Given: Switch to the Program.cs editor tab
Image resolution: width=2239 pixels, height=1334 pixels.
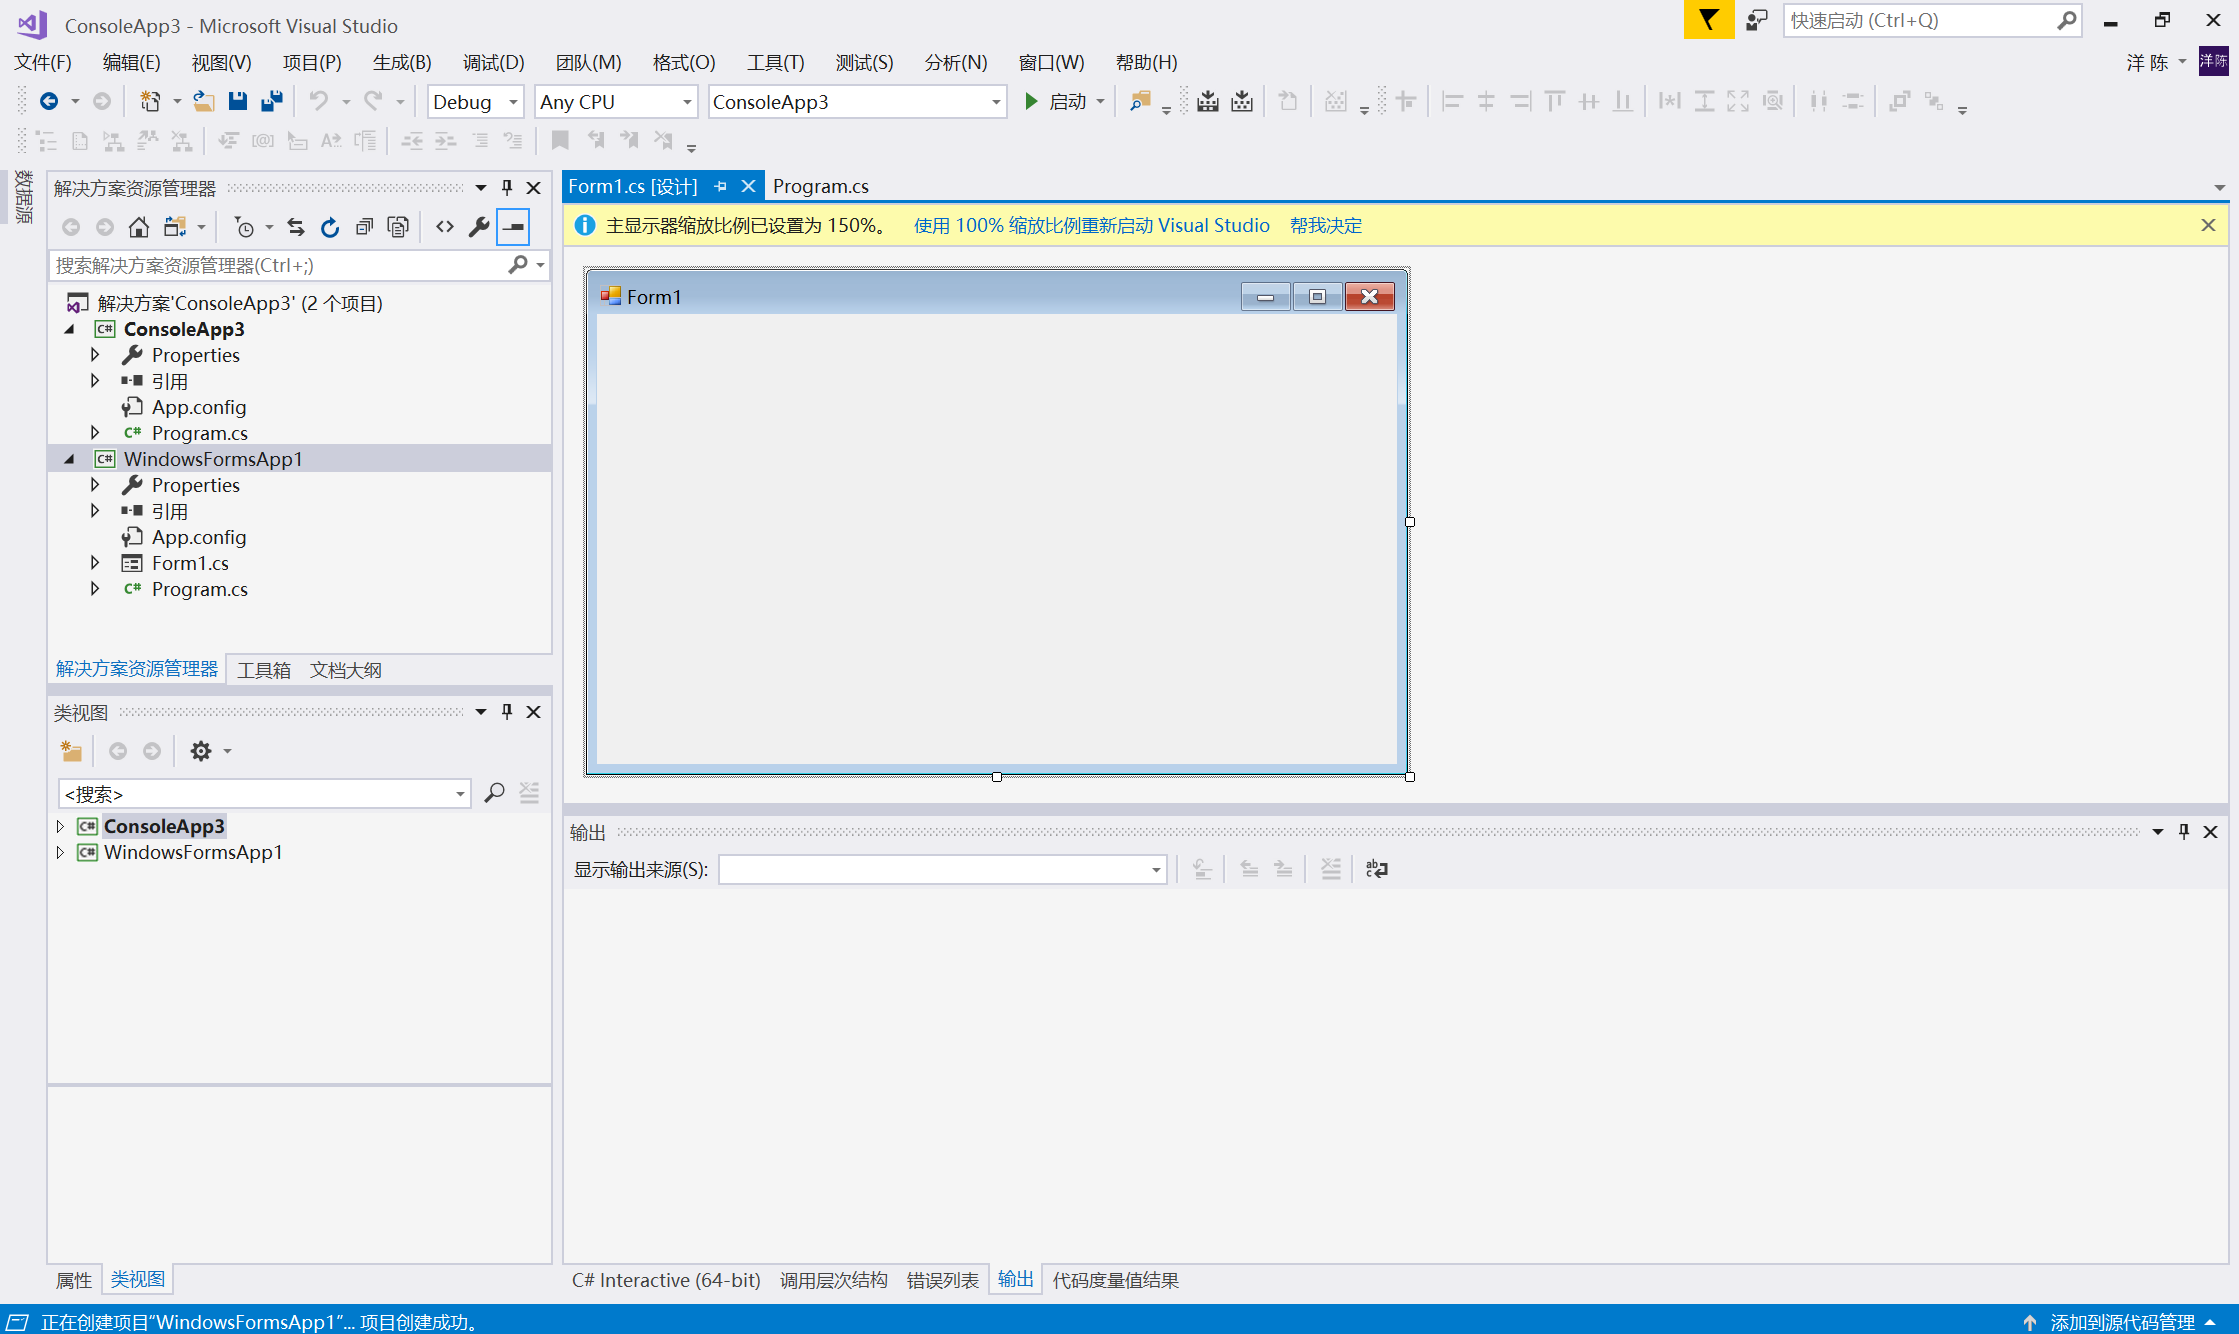Looking at the screenshot, I should (x=820, y=186).
